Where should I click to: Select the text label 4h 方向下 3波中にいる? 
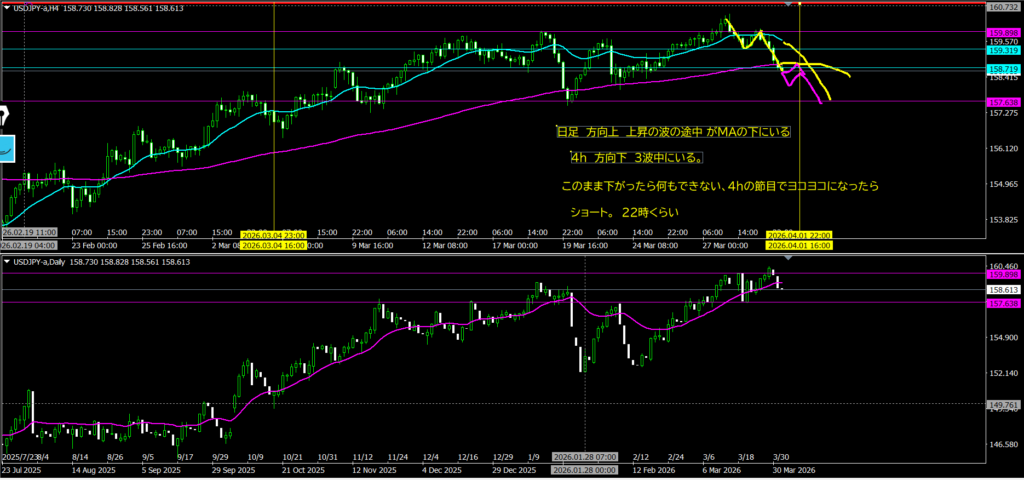[x=635, y=158]
